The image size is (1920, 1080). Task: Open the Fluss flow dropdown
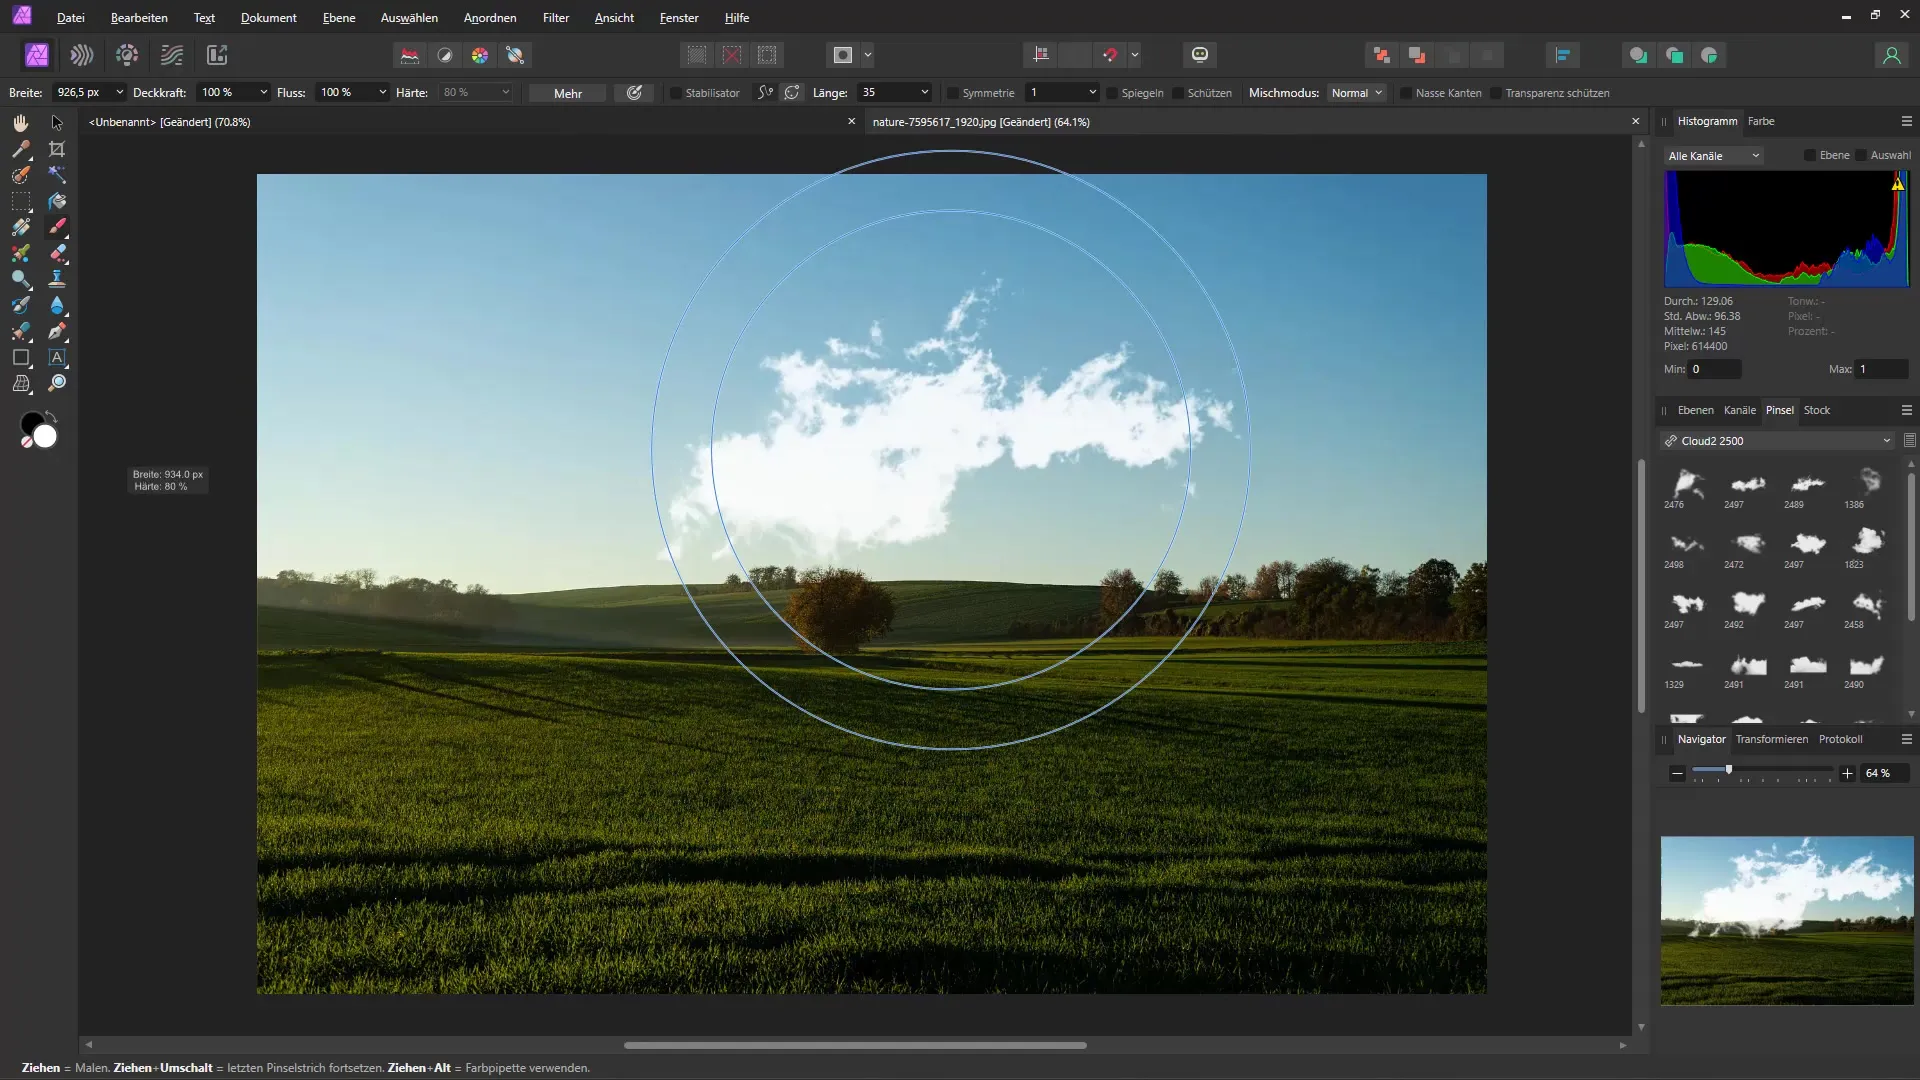[x=382, y=92]
